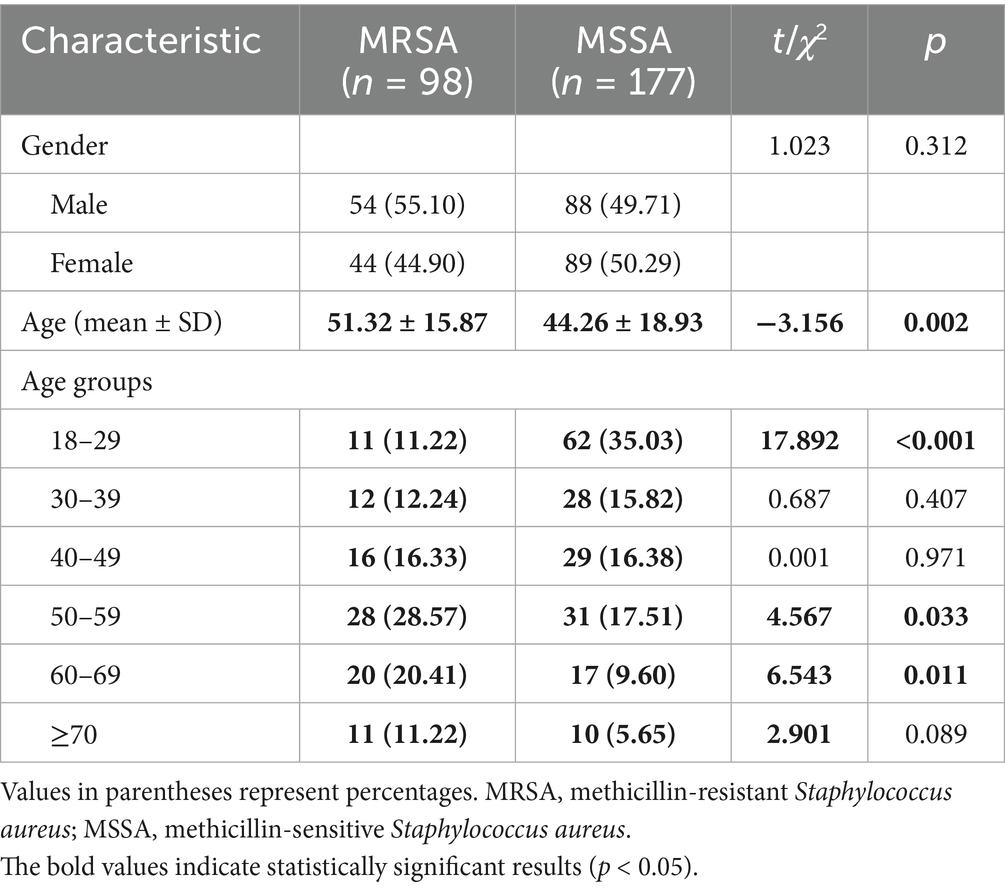Image resolution: width=1005 pixels, height=889 pixels.
Task: Click the Female row label
Action: [92, 263]
